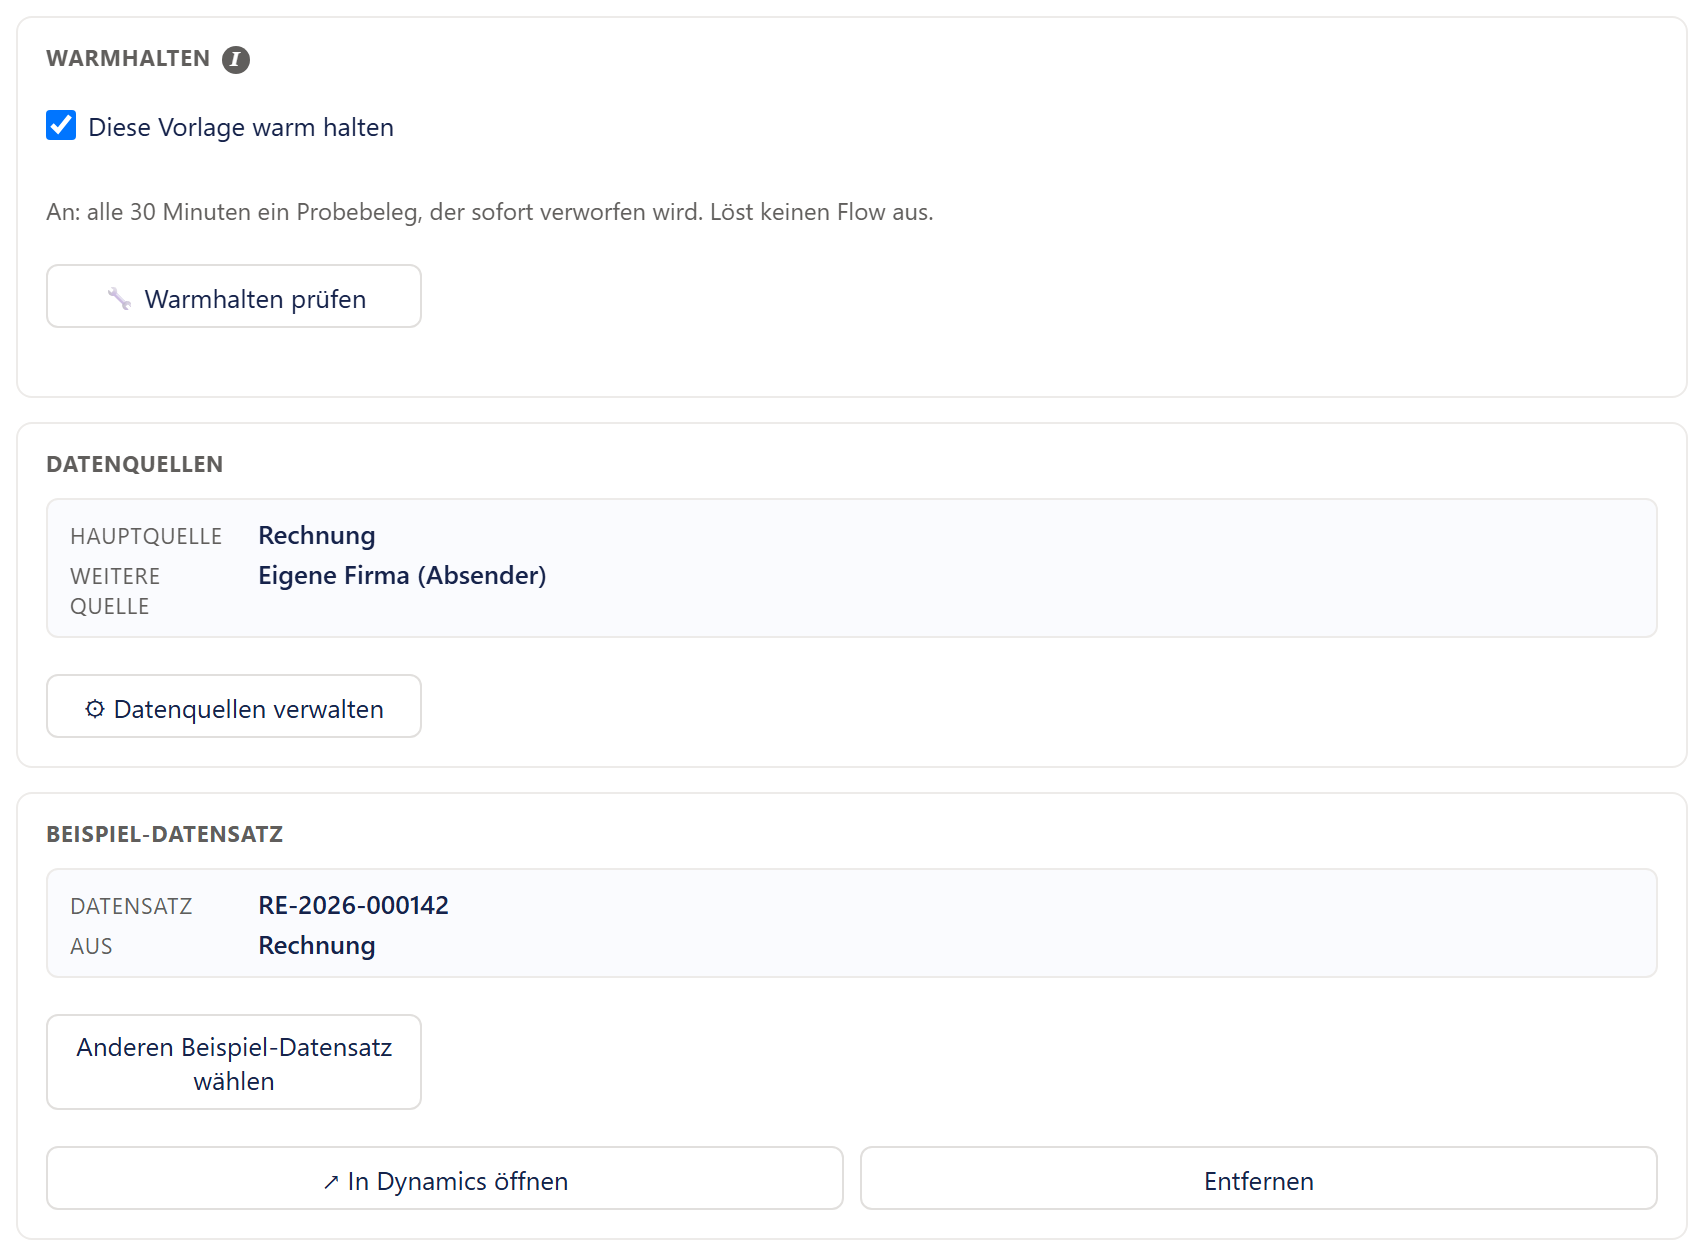Image resolution: width=1704 pixels, height=1258 pixels.
Task: Toggle the Diese Vorlage warm halten label
Action: click(241, 127)
